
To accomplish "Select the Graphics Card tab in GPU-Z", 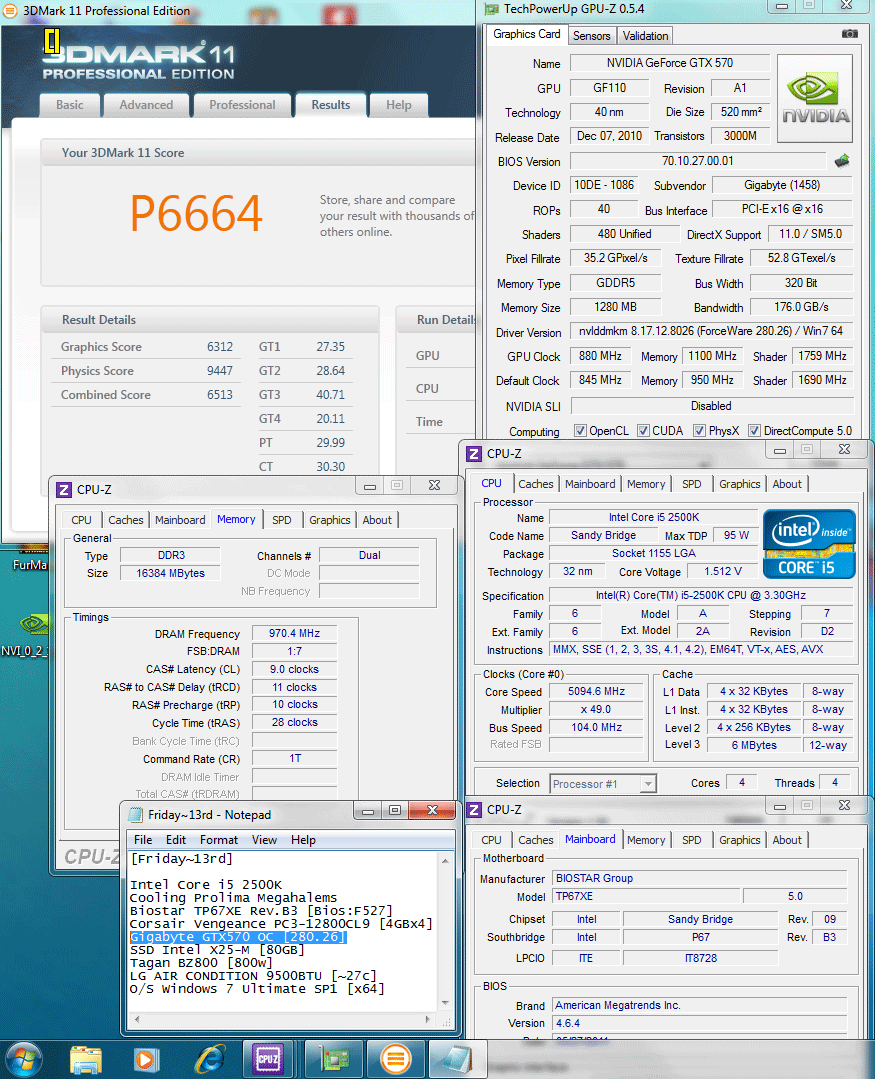I will click(x=527, y=34).
